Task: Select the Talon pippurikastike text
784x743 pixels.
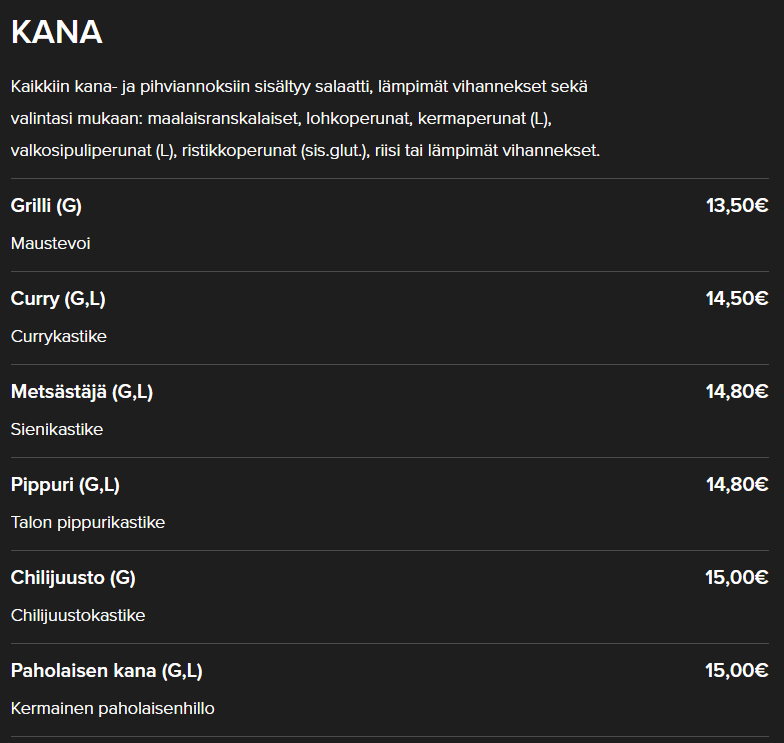Action: (x=88, y=522)
